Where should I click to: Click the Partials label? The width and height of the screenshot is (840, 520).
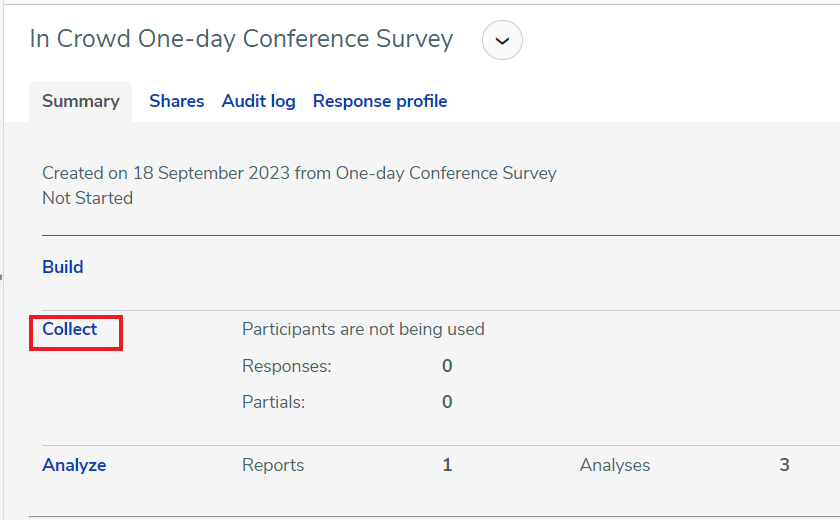click(273, 402)
